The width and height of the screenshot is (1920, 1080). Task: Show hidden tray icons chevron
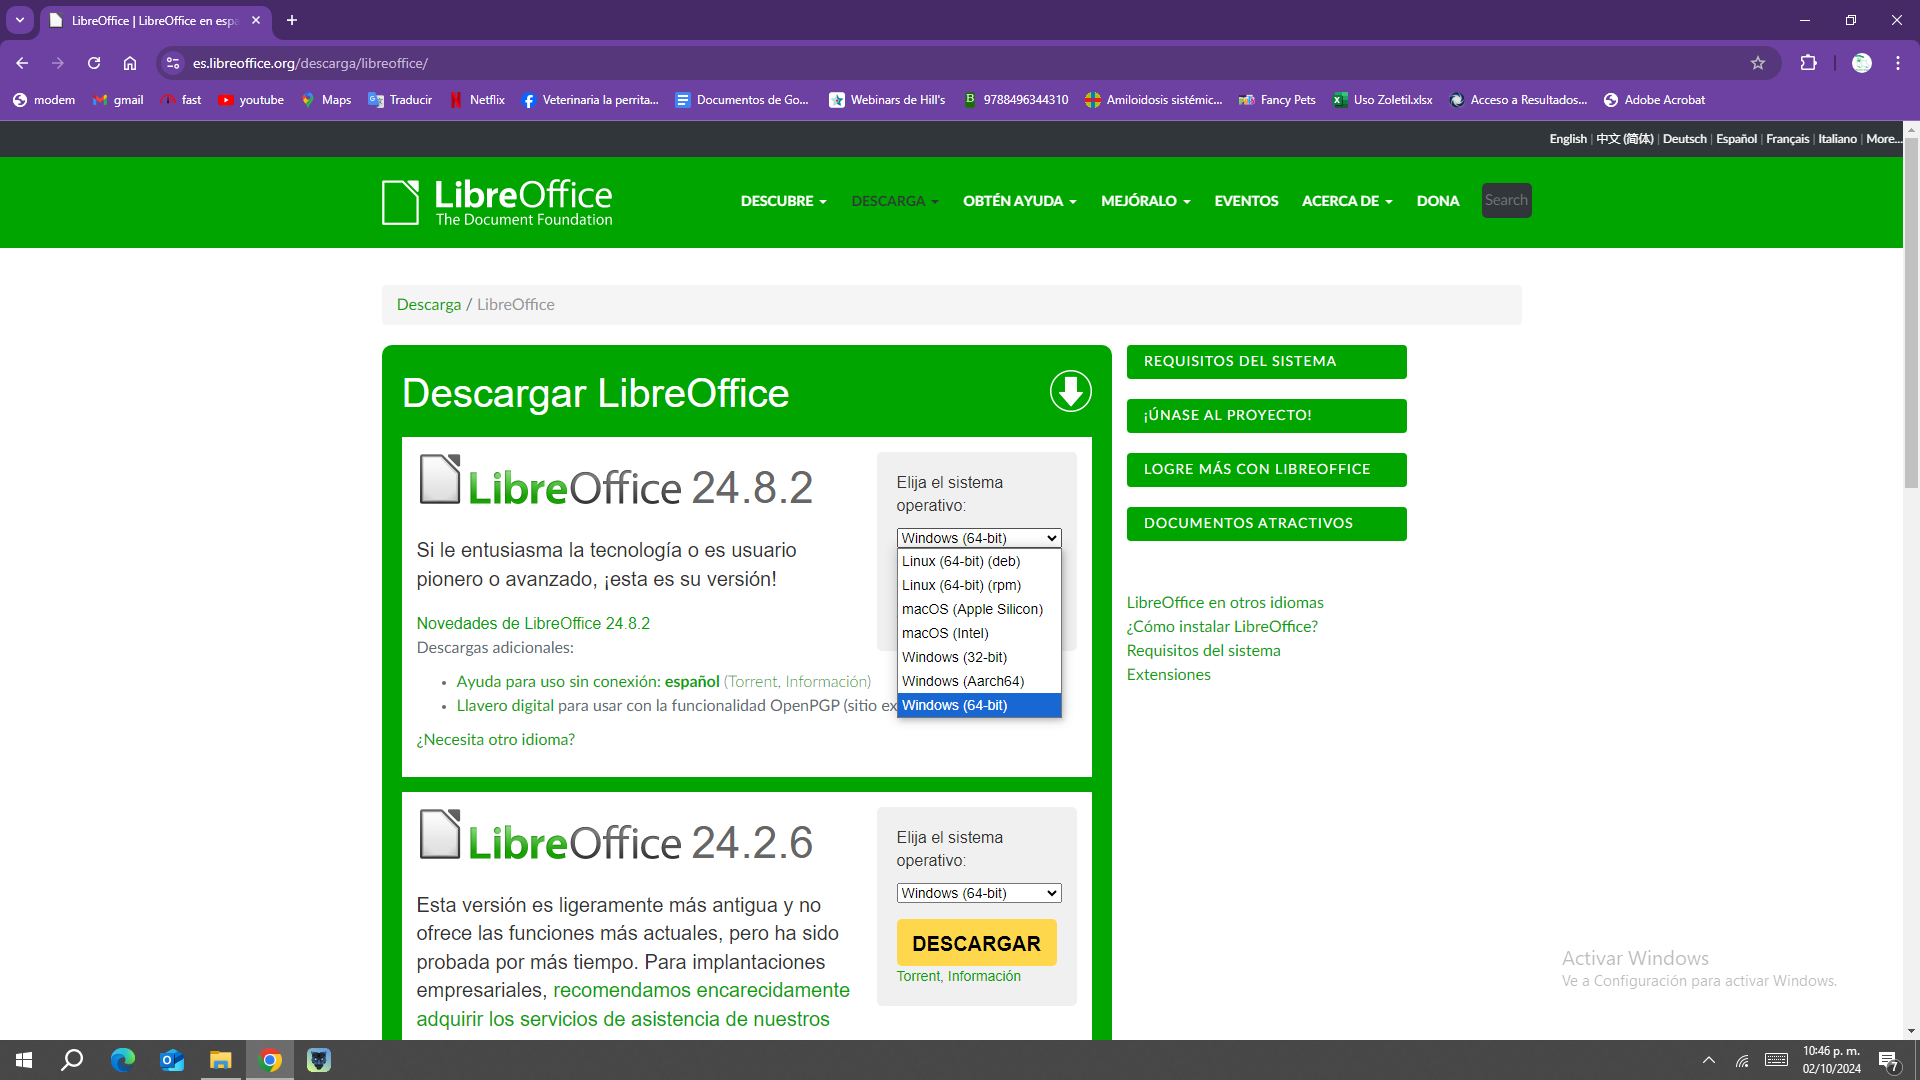[1709, 1060]
